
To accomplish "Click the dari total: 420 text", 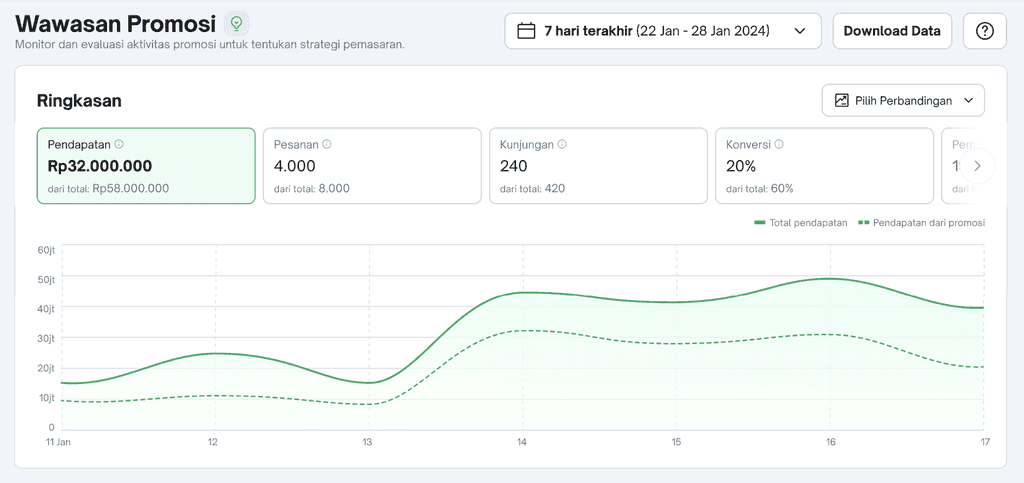I will pos(532,189).
